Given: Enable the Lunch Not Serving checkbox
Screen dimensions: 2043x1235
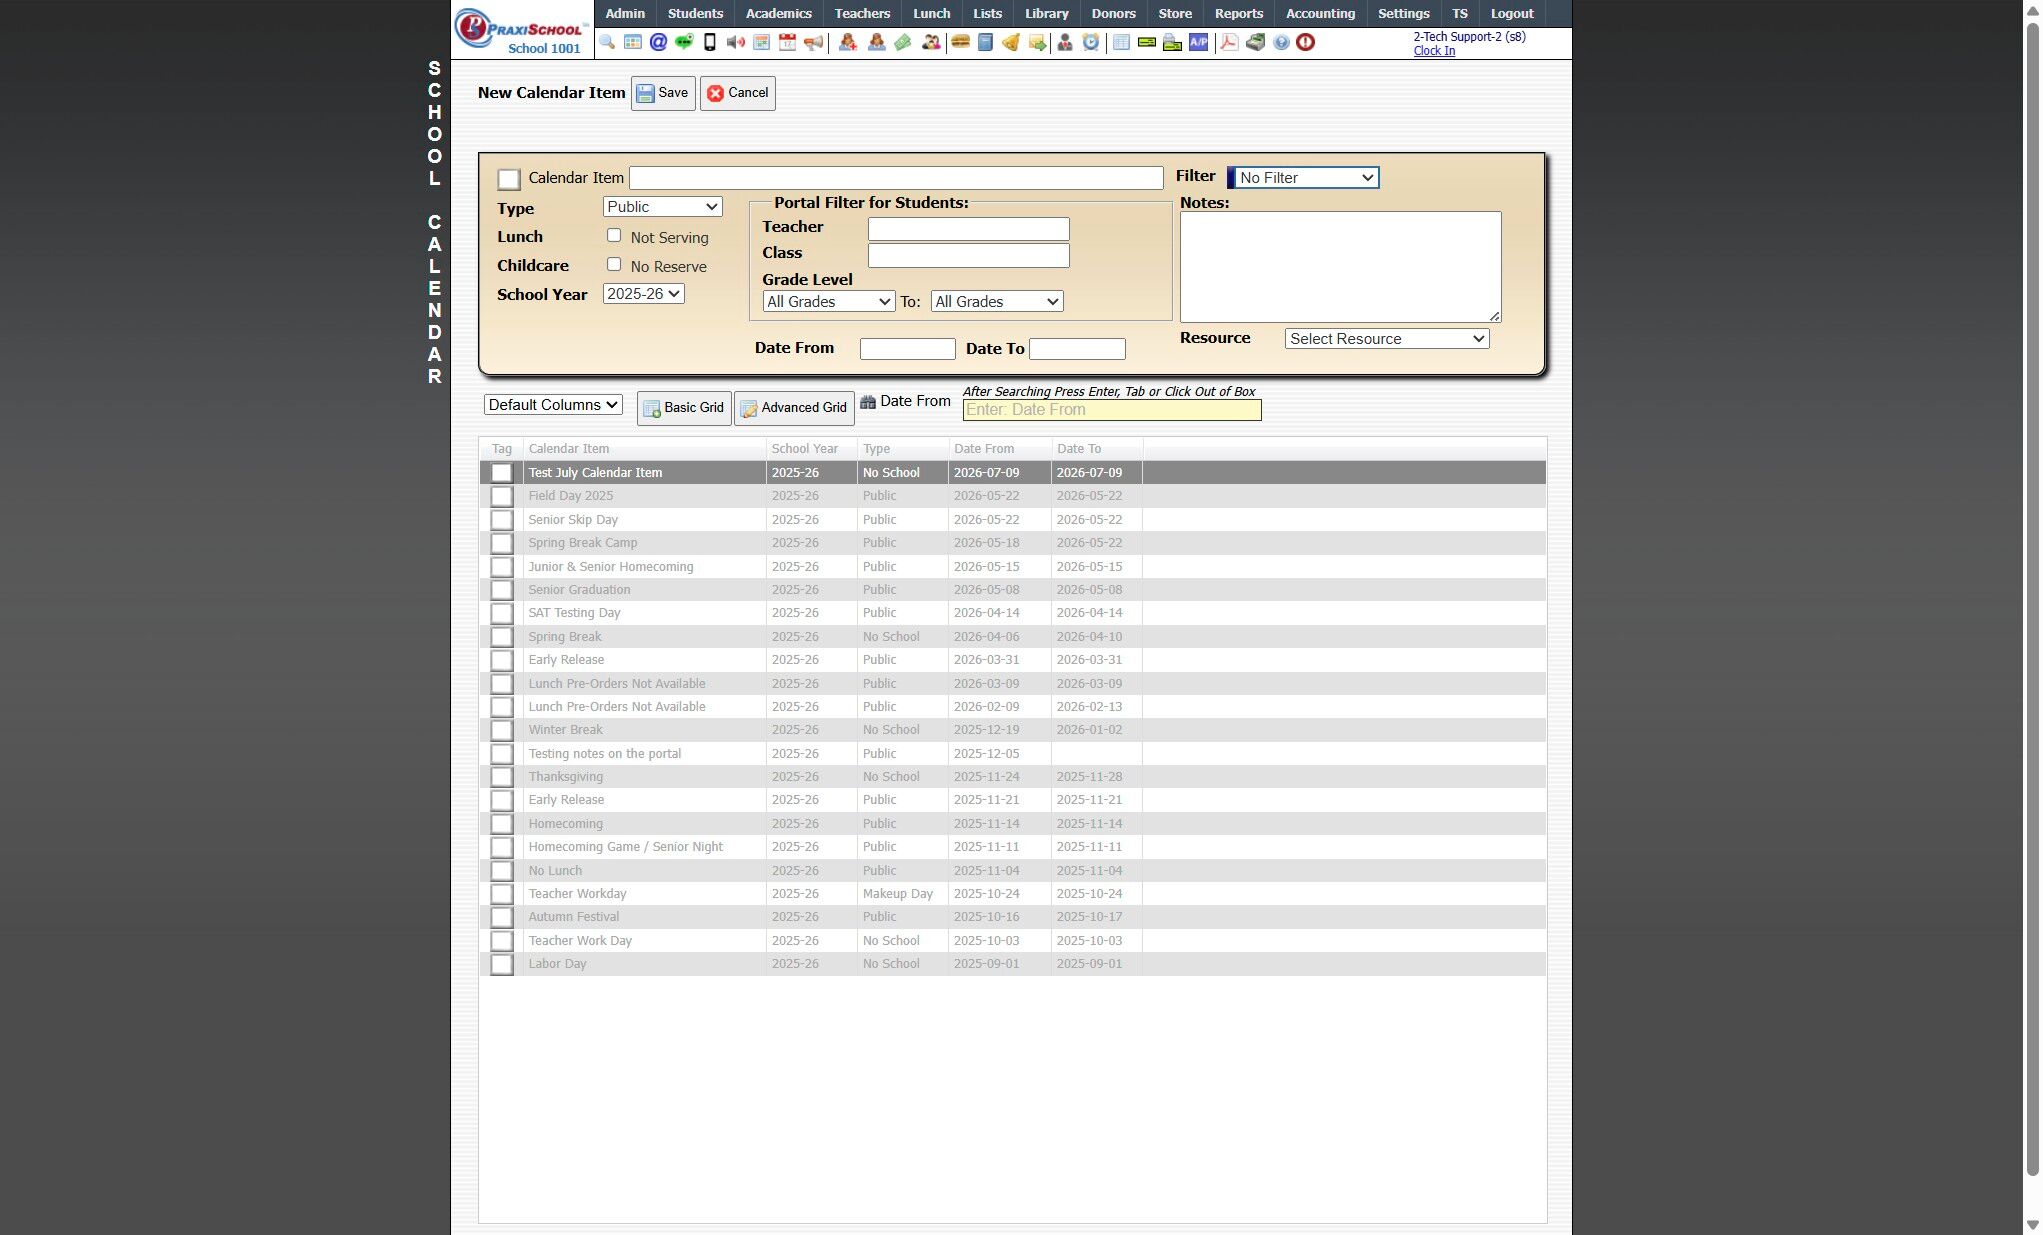Looking at the screenshot, I should (614, 236).
